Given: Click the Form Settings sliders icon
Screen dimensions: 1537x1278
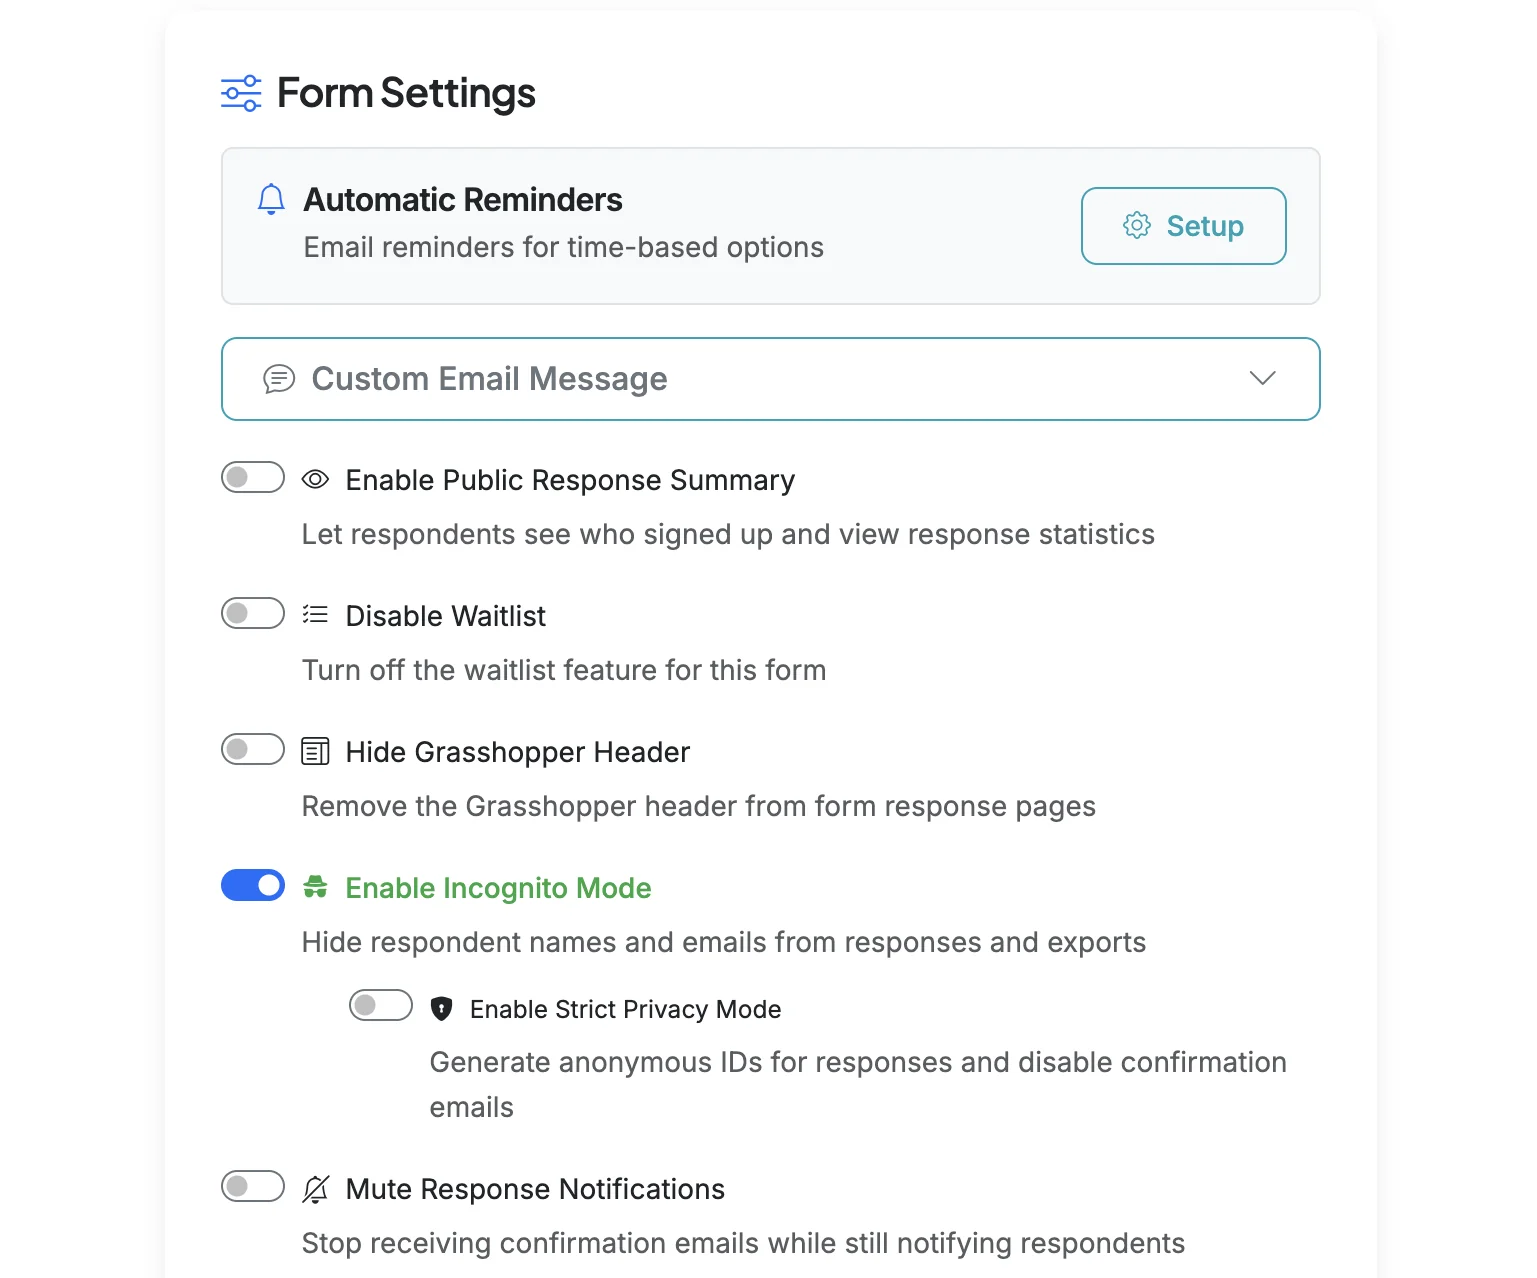Looking at the screenshot, I should pos(239,92).
